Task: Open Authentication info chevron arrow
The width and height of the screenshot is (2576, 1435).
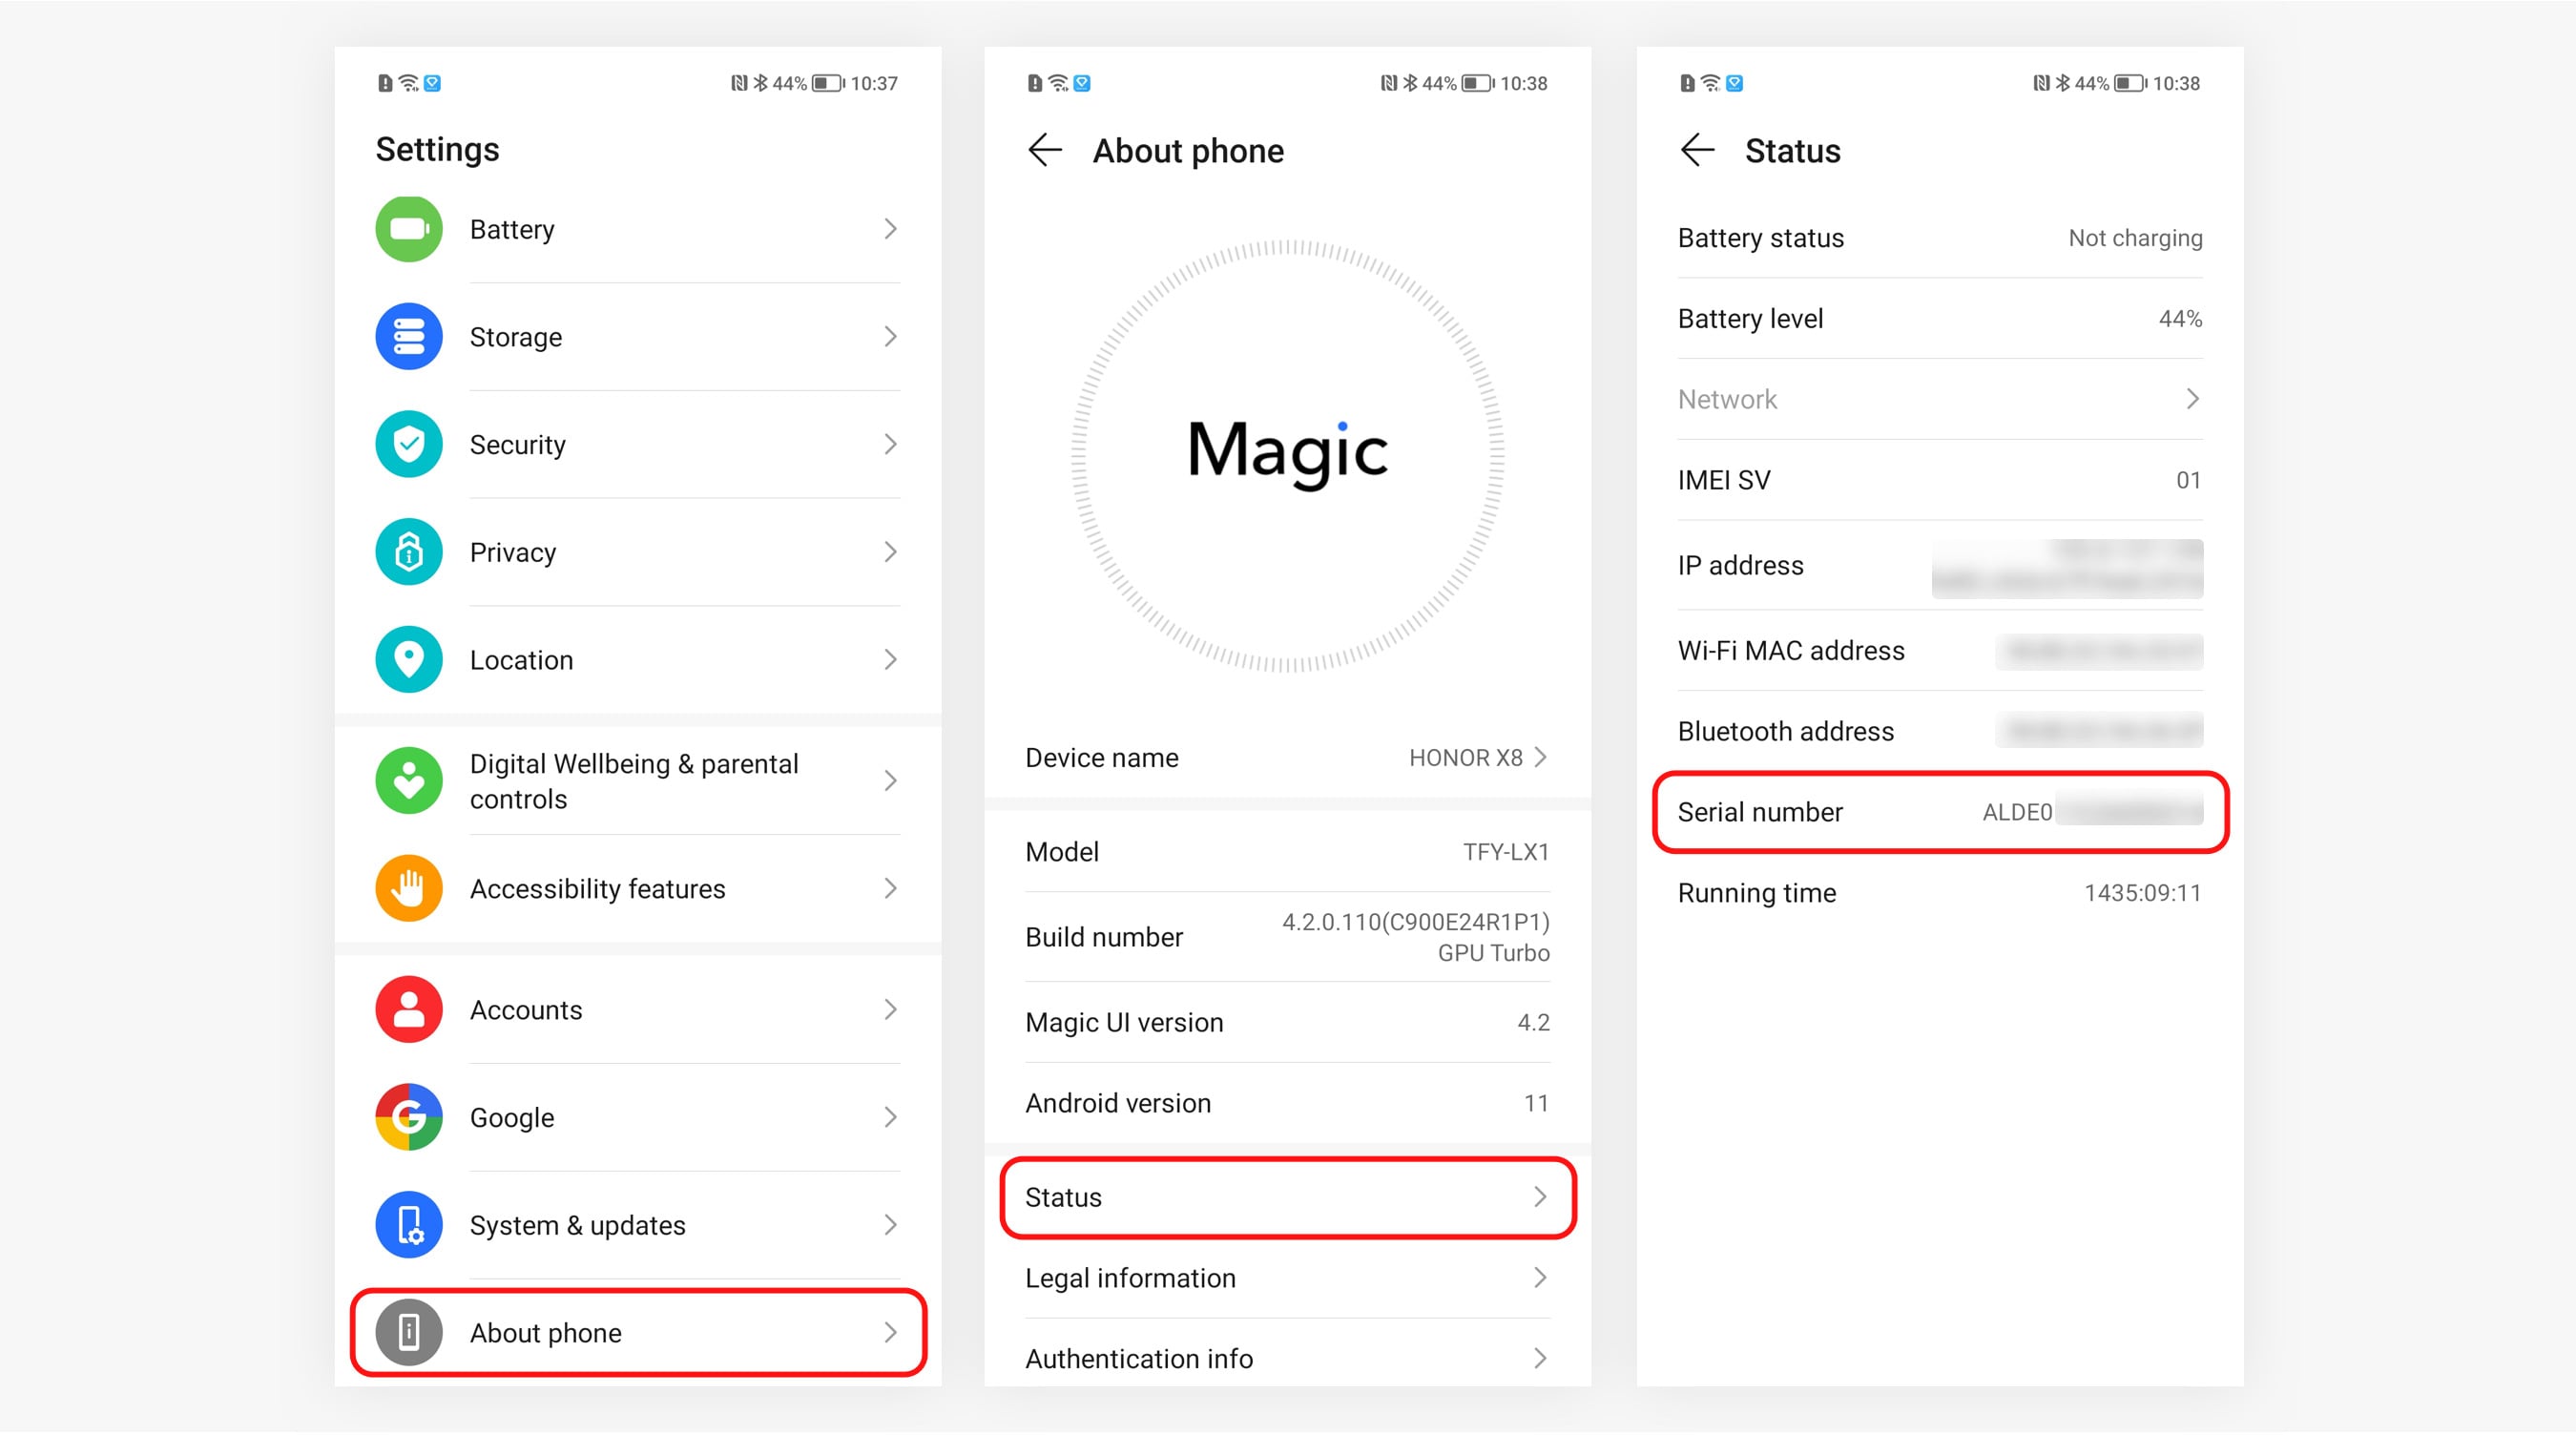Action: [x=1540, y=1358]
